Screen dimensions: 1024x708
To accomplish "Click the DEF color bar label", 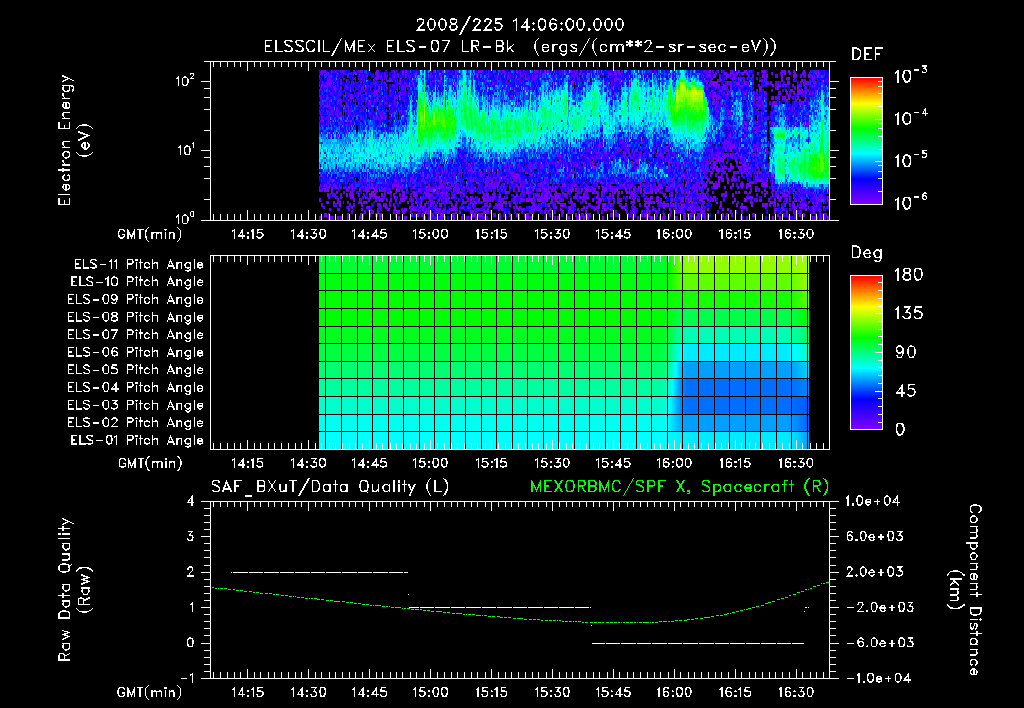I will coord(867,54).
